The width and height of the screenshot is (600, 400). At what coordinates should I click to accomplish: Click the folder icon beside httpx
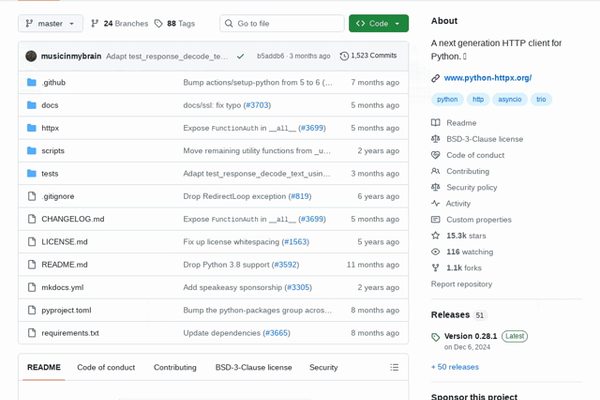click(32, 128)
